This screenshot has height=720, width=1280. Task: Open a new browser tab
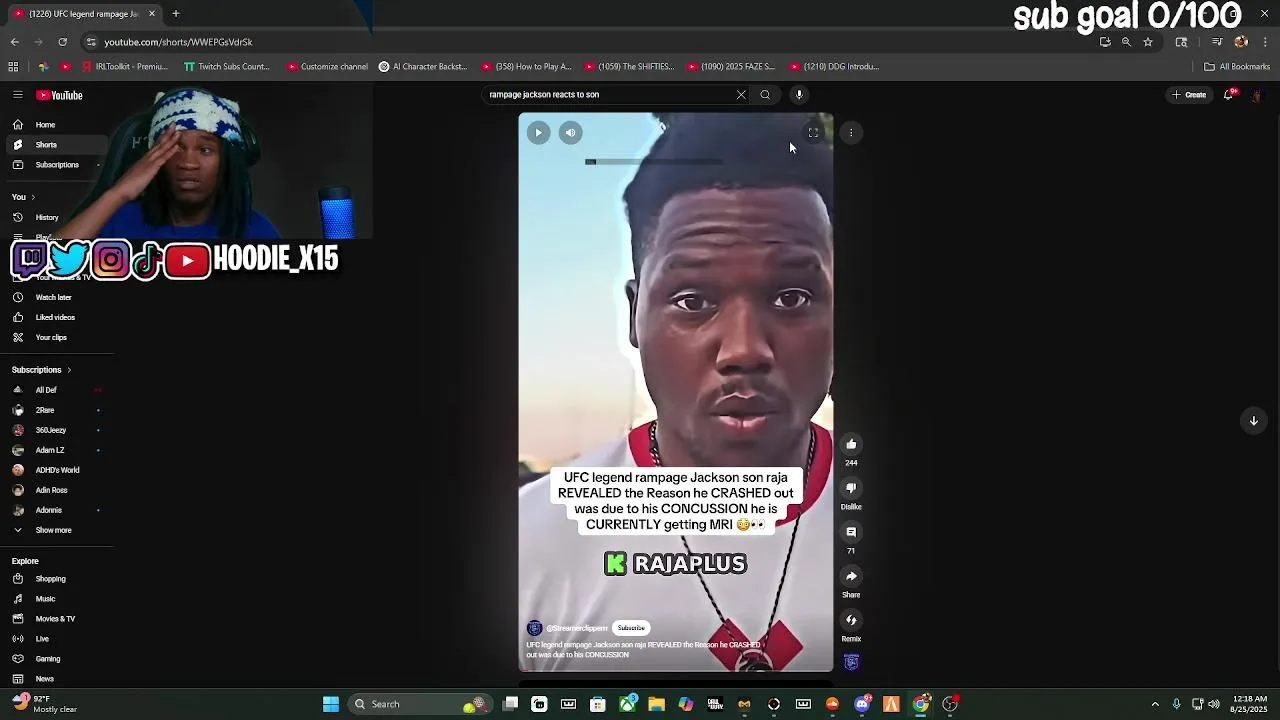click(176, 14)
